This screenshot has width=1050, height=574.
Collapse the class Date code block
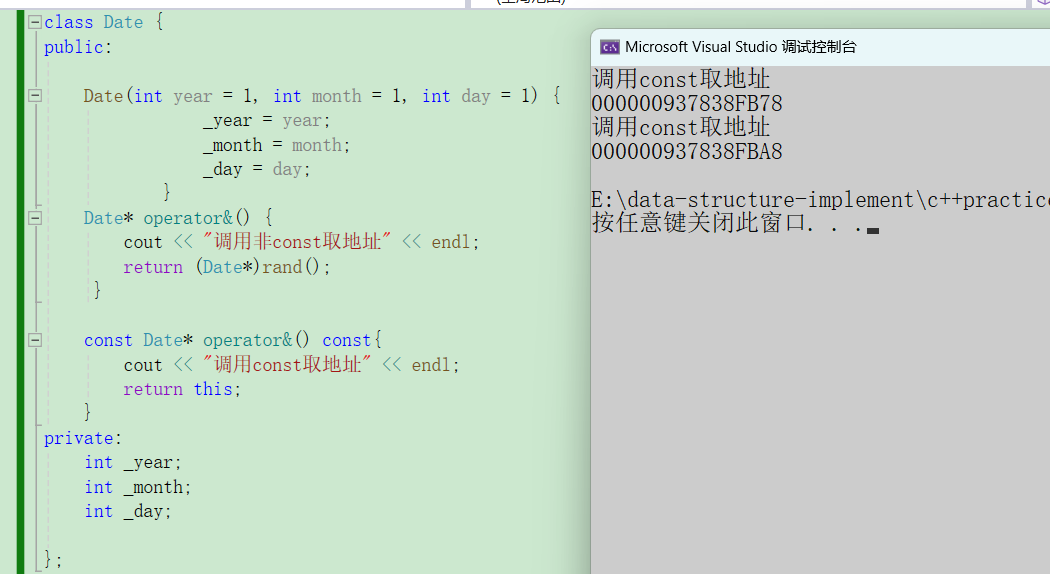(x=35, y=22)
